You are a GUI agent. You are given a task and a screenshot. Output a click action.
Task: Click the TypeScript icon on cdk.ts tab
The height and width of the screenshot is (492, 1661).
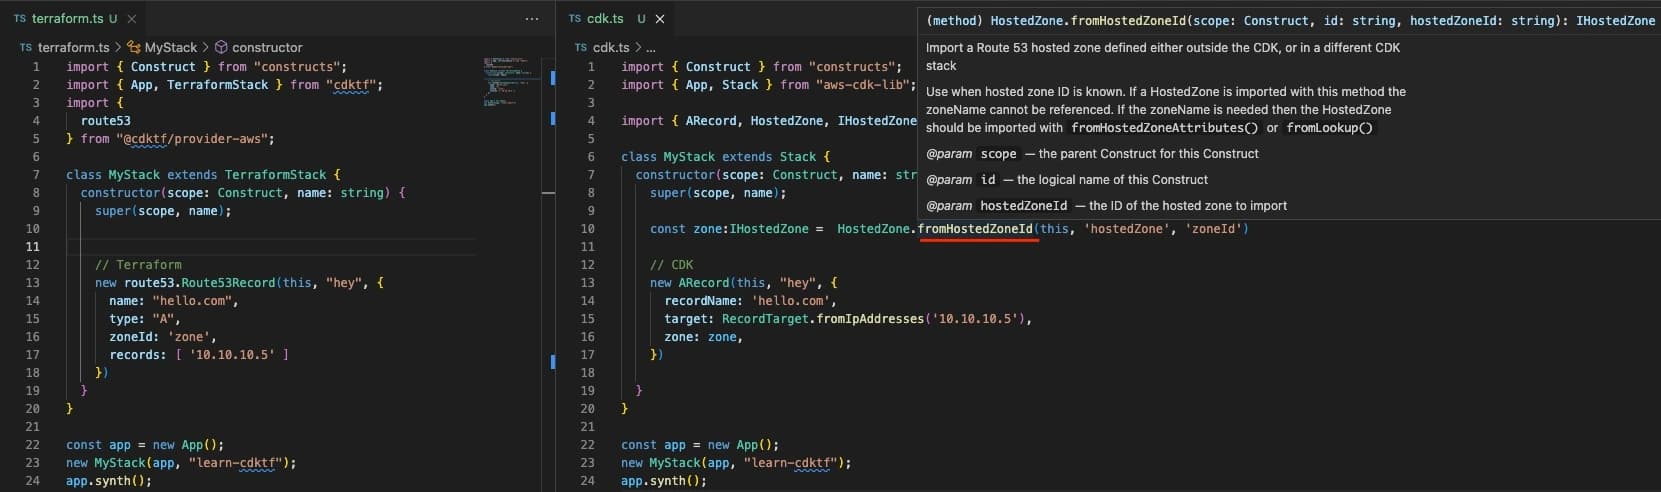[575, 19]
